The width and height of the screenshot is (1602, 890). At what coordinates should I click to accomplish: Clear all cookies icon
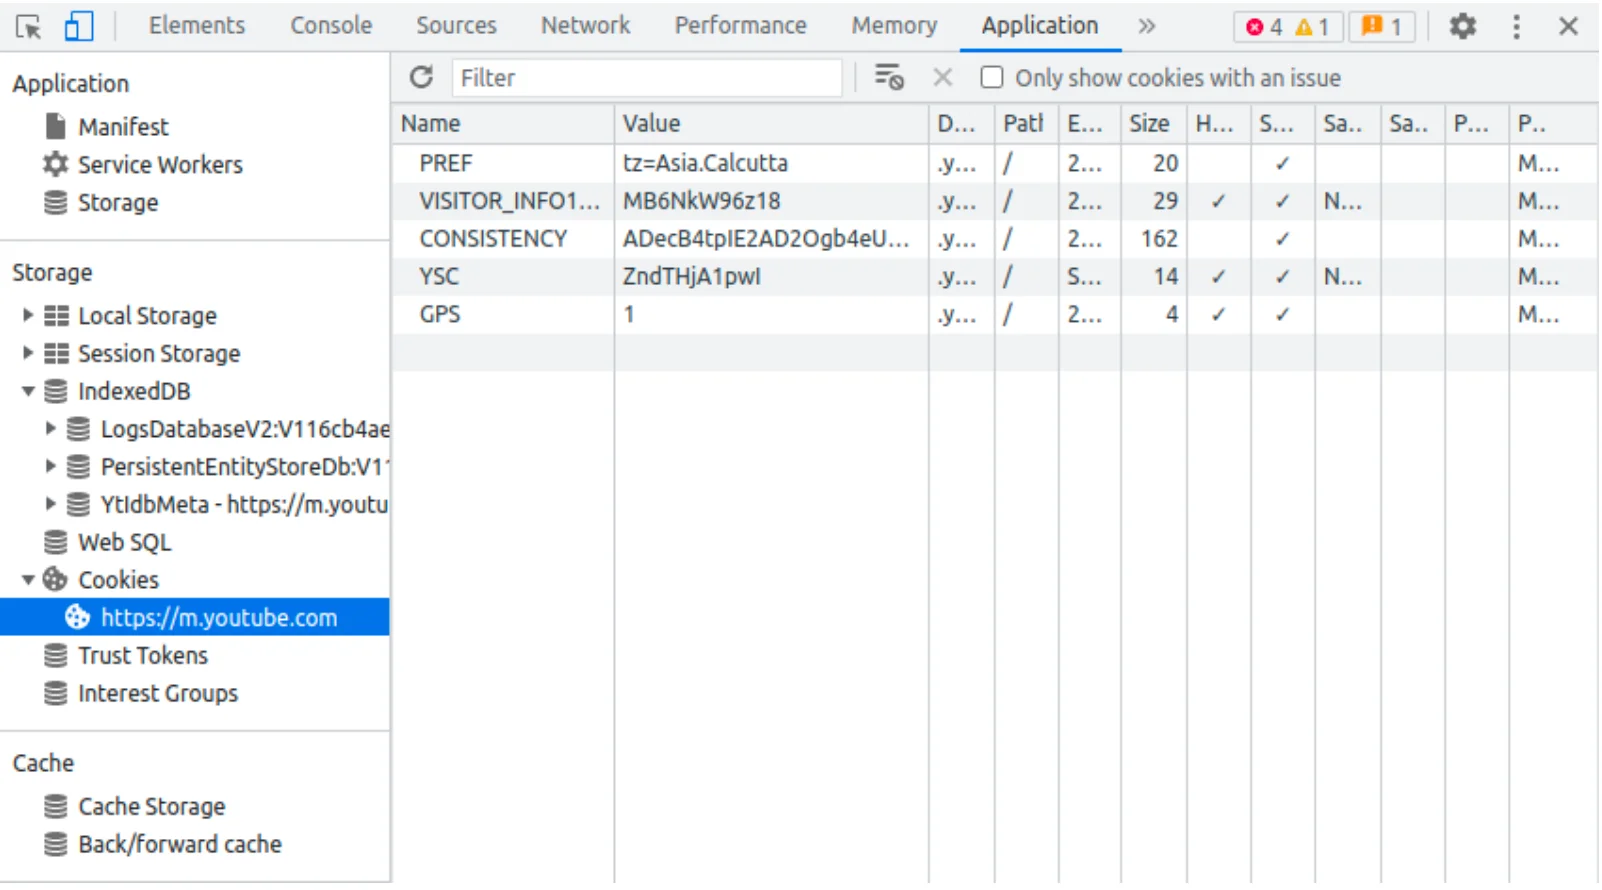888,78
